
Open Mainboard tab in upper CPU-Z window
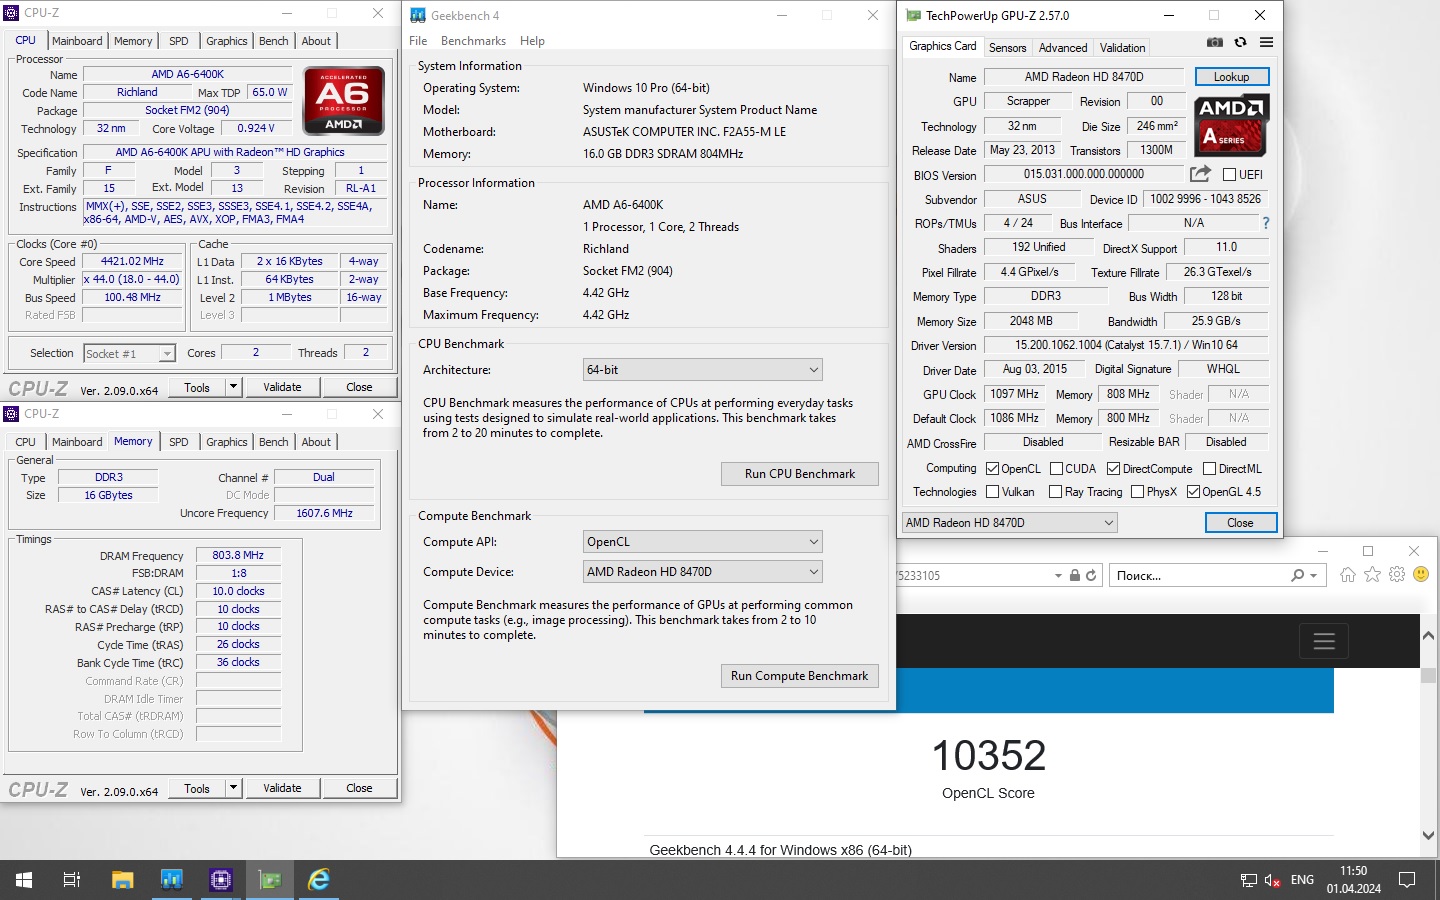(77, 41)
